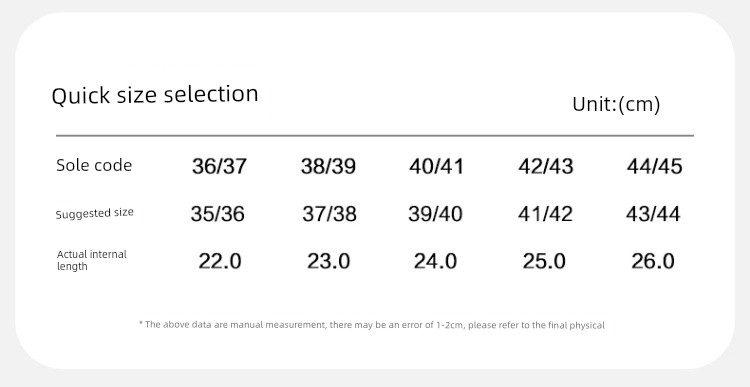Click the Suggested size row label
This screenshot has height=387, width=750.
[x=95, y=213]
